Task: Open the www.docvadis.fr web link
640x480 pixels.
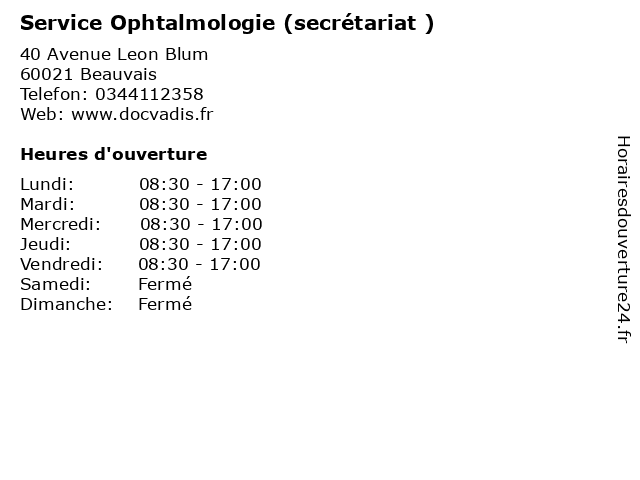Action: (142, 114)
